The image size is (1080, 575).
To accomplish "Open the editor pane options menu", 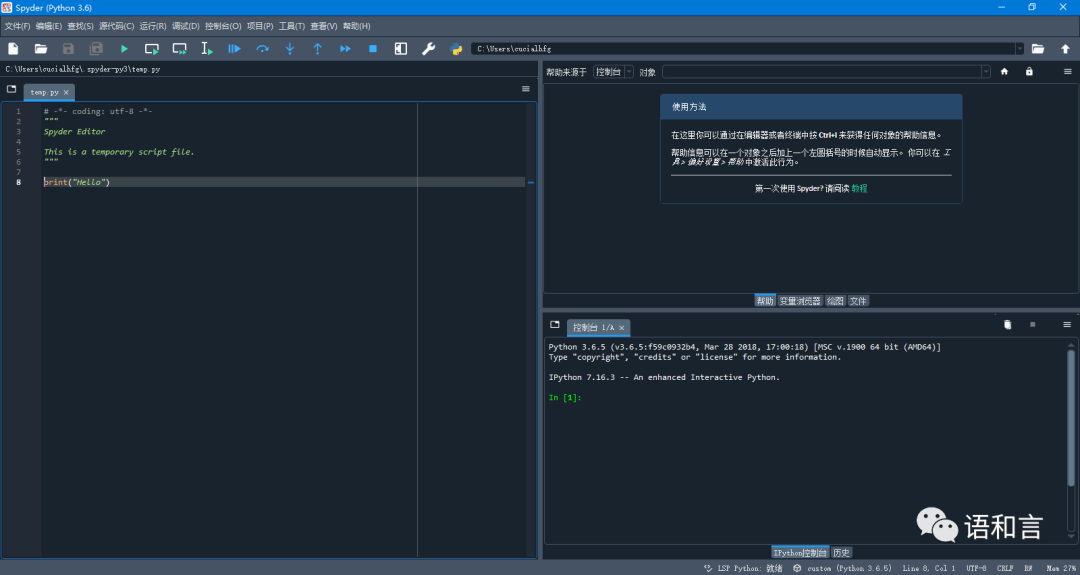I will tap(526, 89).
